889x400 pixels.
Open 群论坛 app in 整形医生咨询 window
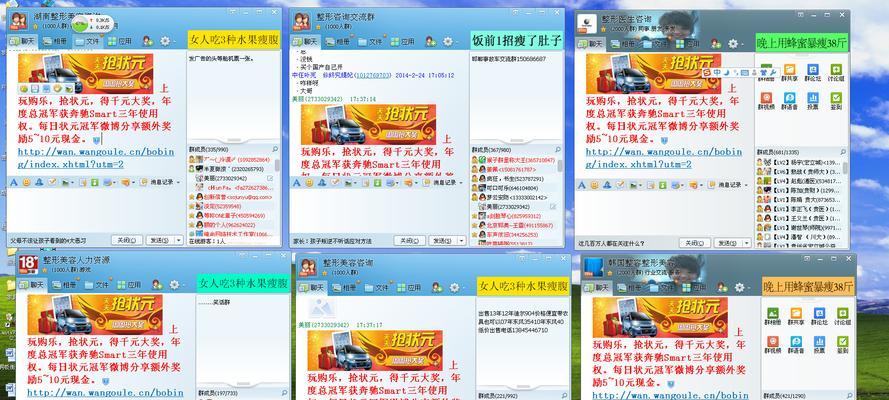(x=812, y=73)
